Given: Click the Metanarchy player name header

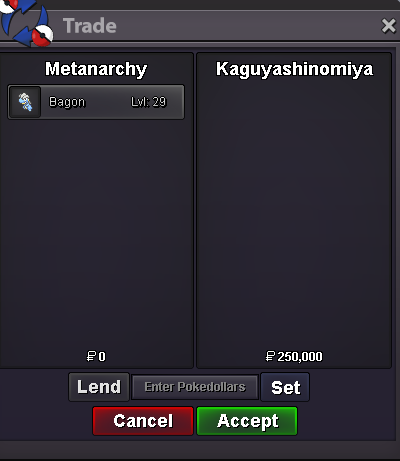Looking at the screenshot, I should (96, 69).
